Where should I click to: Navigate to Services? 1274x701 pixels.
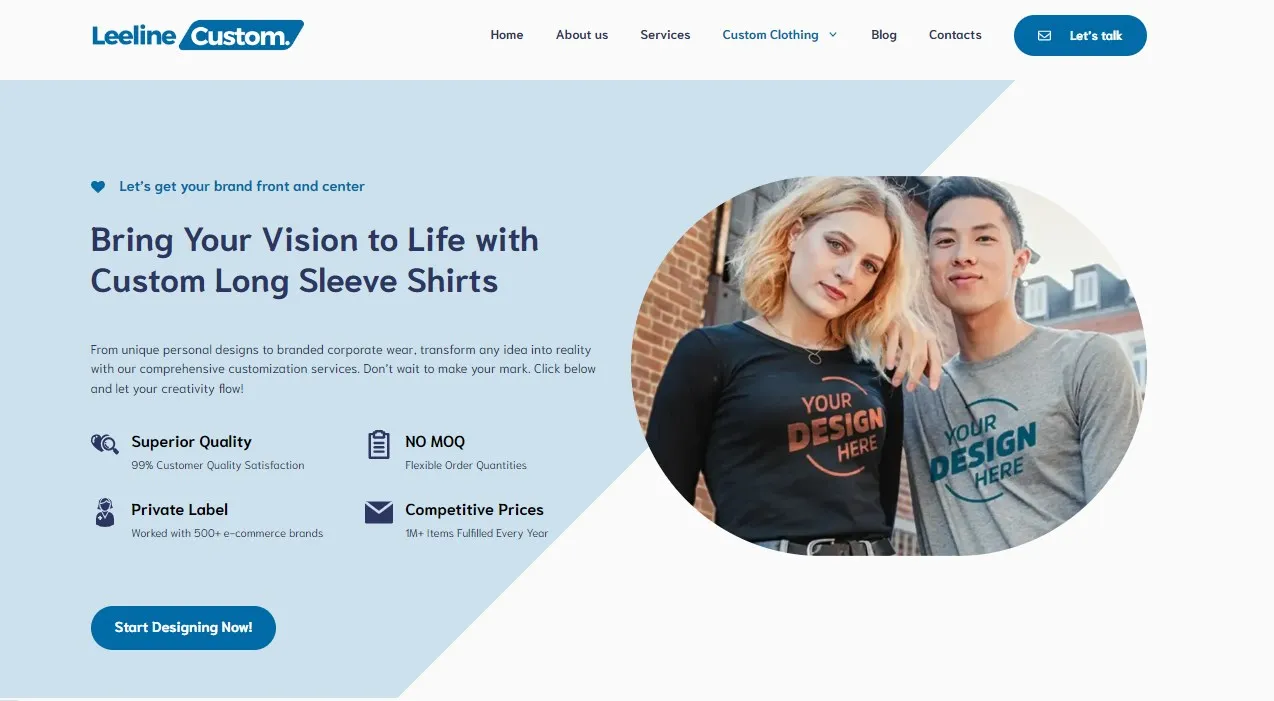[665, 35]
